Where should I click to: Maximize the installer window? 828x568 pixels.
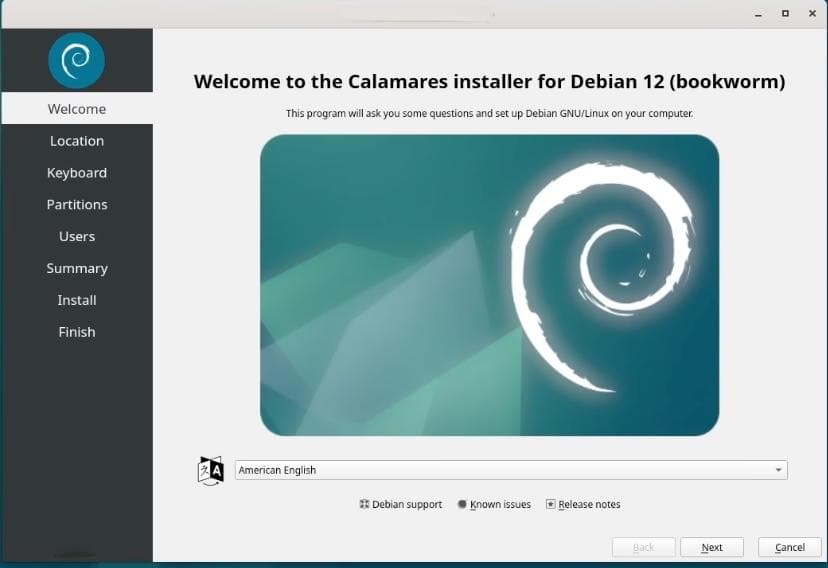point(785,14)
